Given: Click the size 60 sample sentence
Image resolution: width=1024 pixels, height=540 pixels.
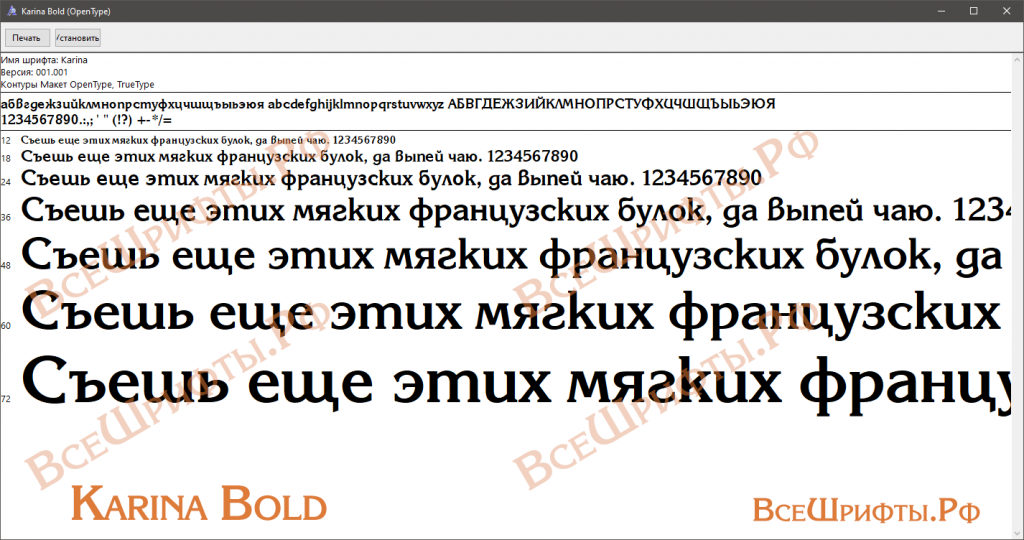Looking at the screenshot, I should tap(511, 316).
